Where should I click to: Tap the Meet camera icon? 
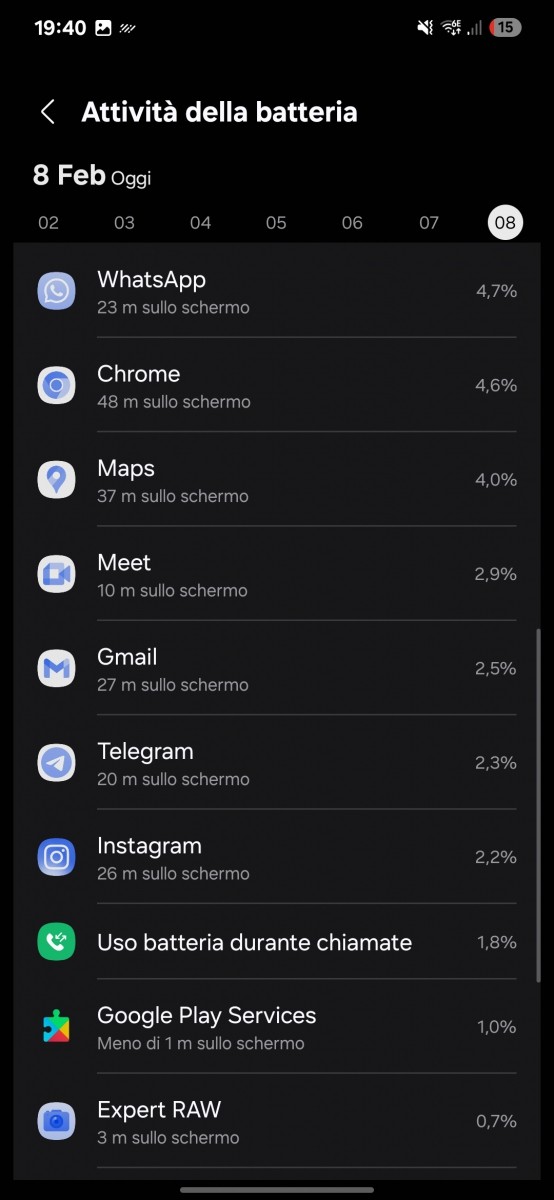click(x=56, y=573)
